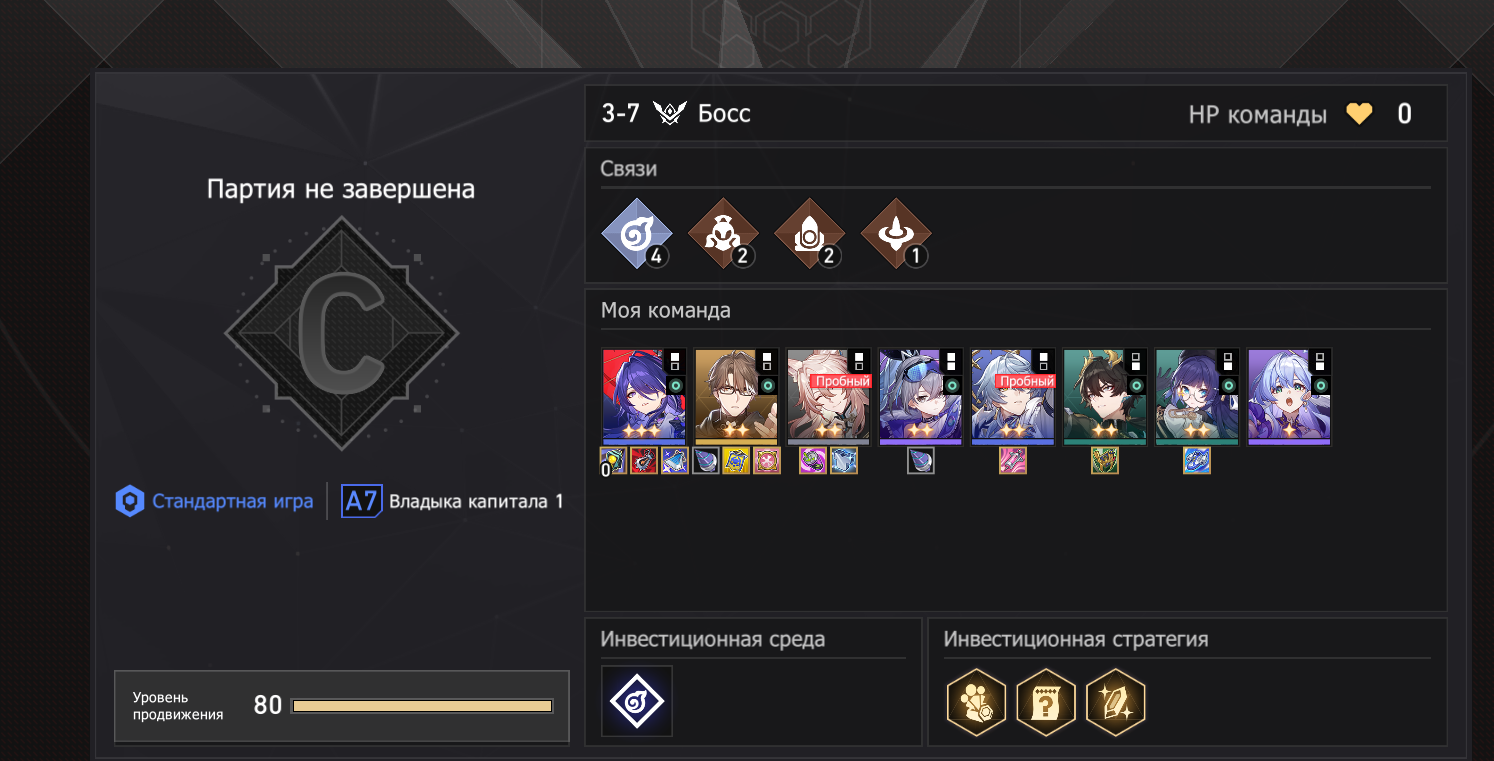Select the last character portrait with one star
Viewport: 1494px width, 761px height.
(x=1289, y=396)
